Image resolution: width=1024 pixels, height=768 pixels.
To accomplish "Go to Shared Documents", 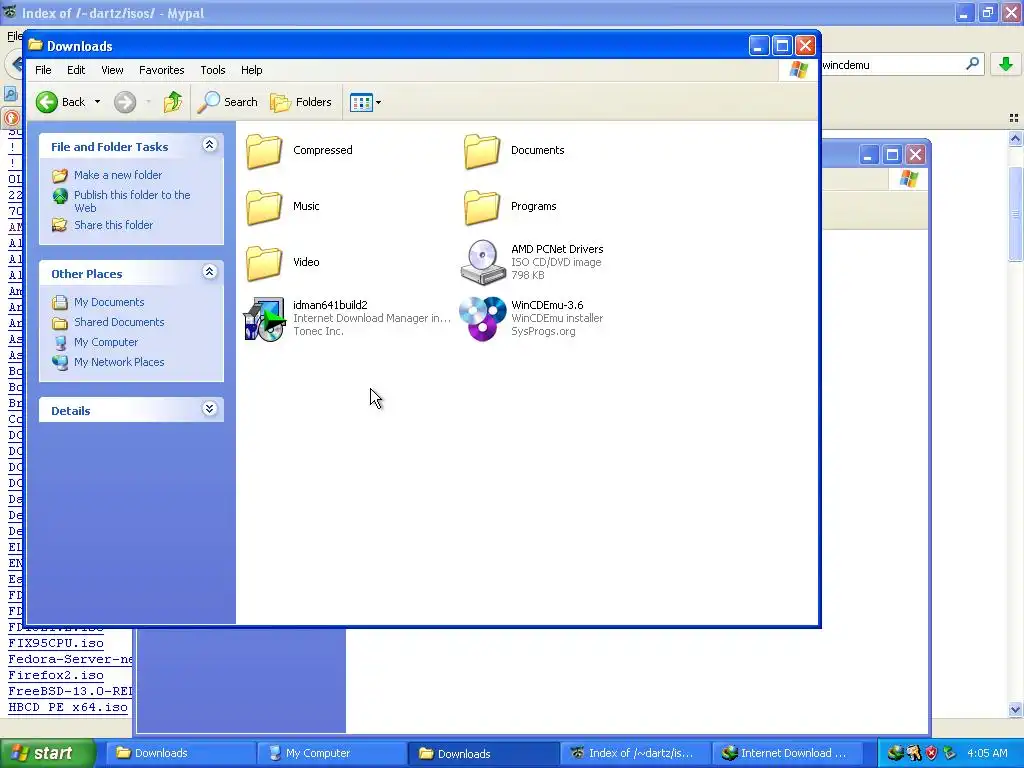I will [119, 322].
